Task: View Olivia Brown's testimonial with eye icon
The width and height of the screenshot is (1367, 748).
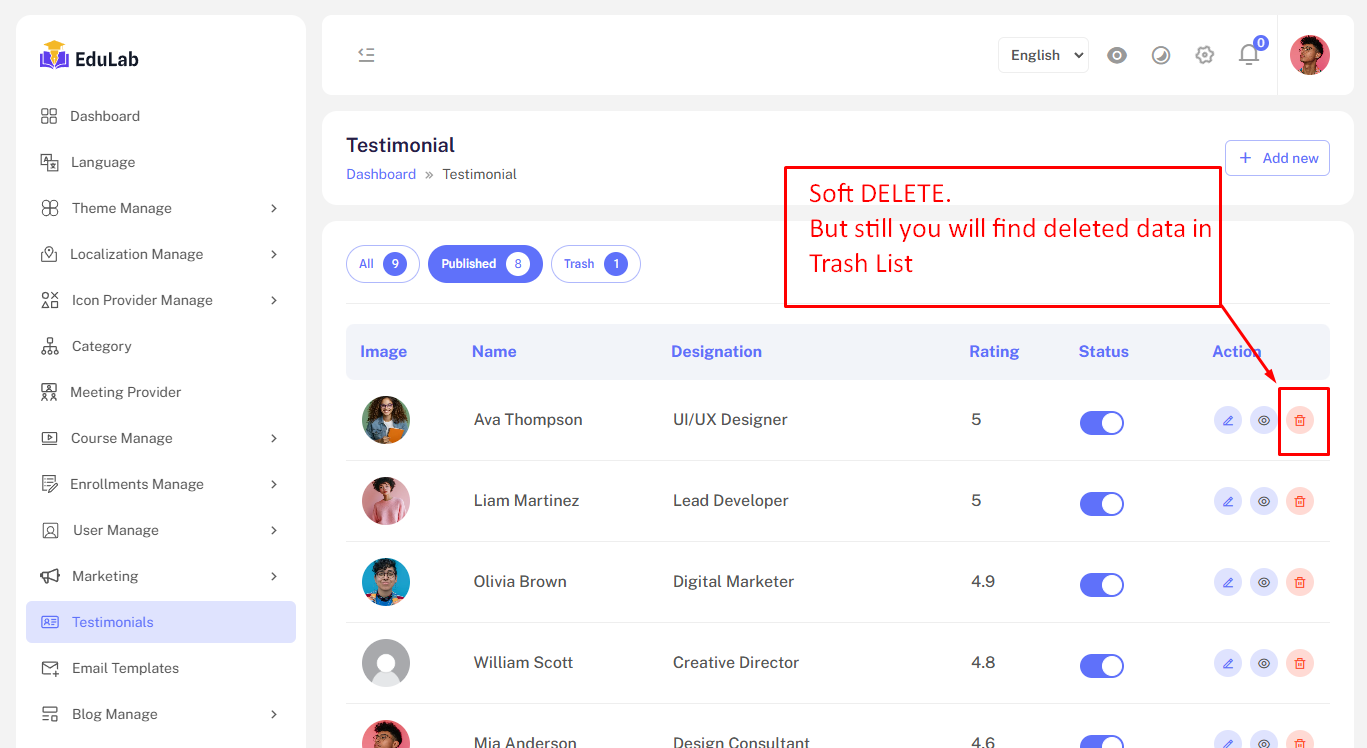Action: coord(1264,582)
